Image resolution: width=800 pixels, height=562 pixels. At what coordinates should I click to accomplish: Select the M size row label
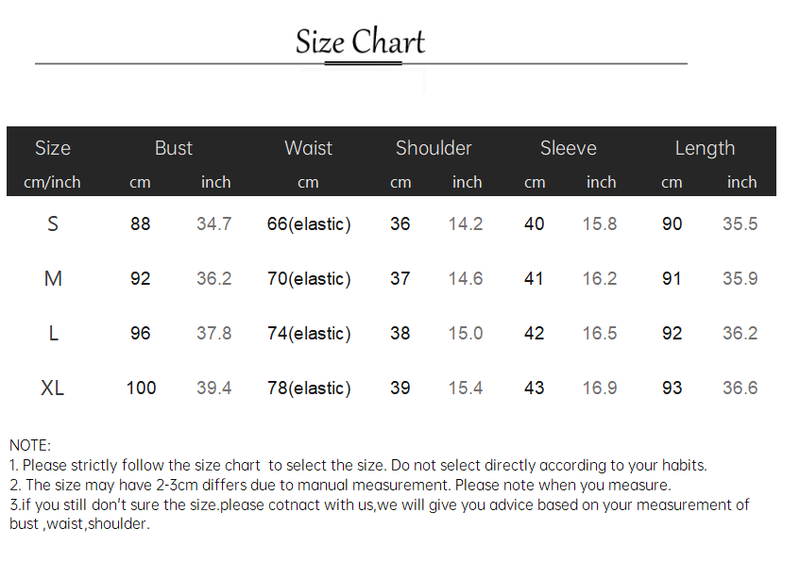pyautogui.click(x=53, y=279)
